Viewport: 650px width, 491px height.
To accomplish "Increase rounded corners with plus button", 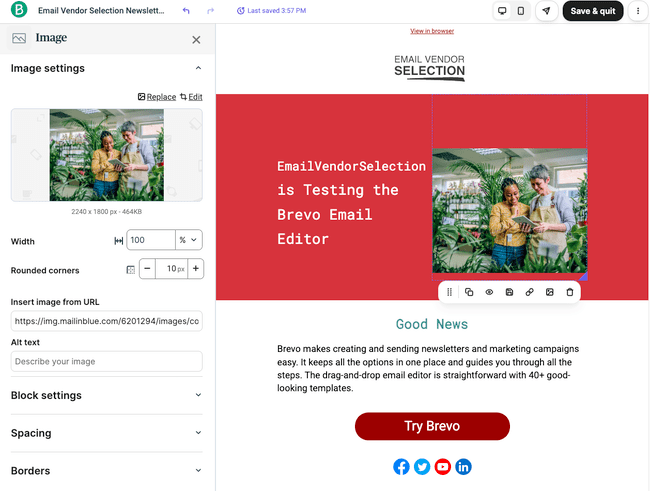I will (x=196, y=269).
